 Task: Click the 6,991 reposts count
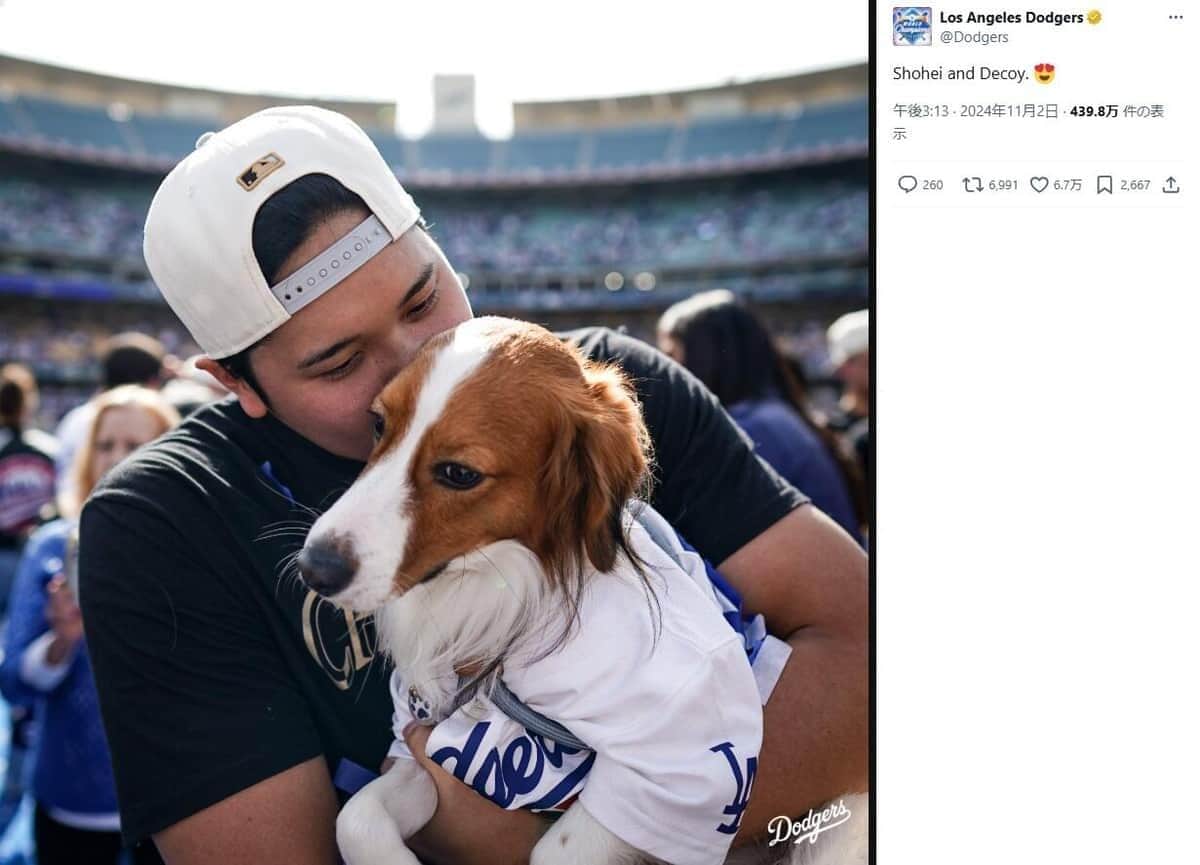coord(1003,185)
